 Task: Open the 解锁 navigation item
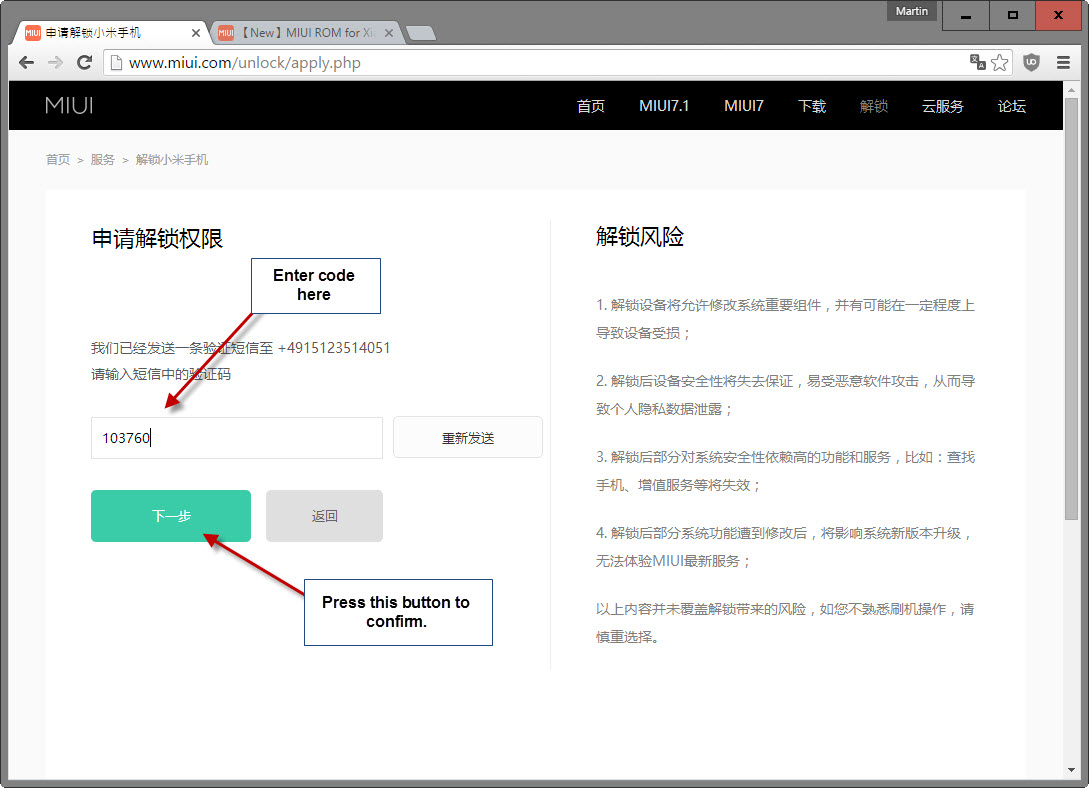coord(874,106)
